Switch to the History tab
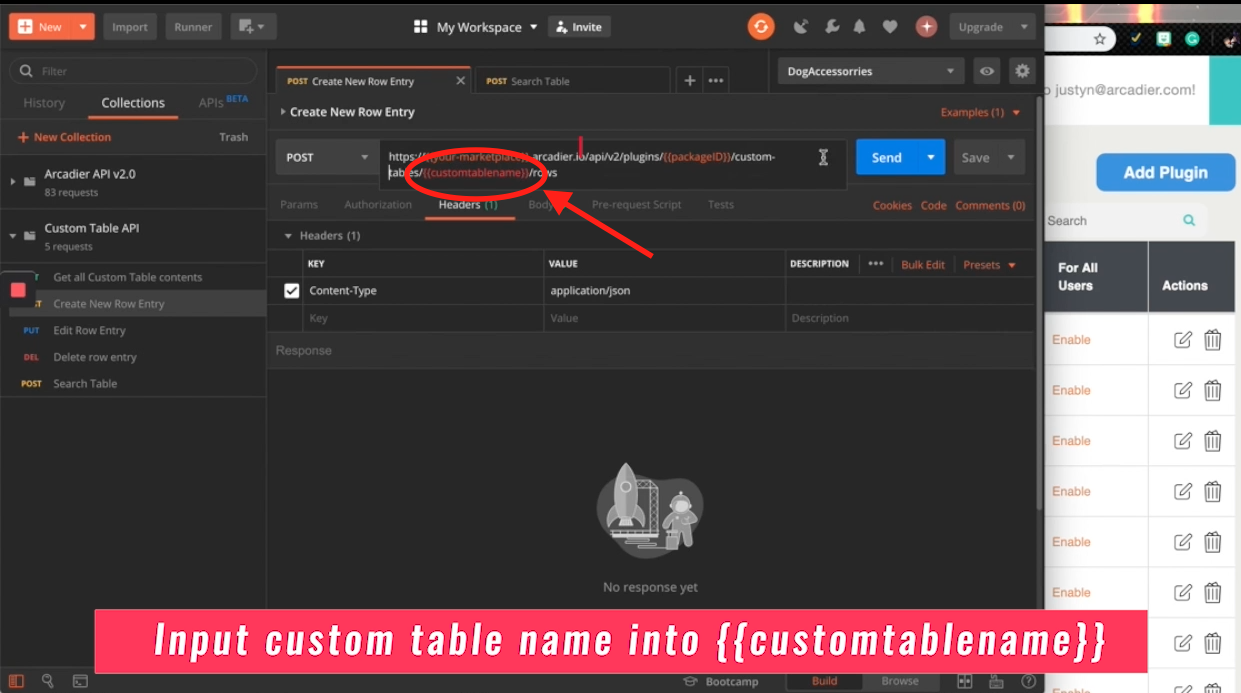 coord(44,103)
